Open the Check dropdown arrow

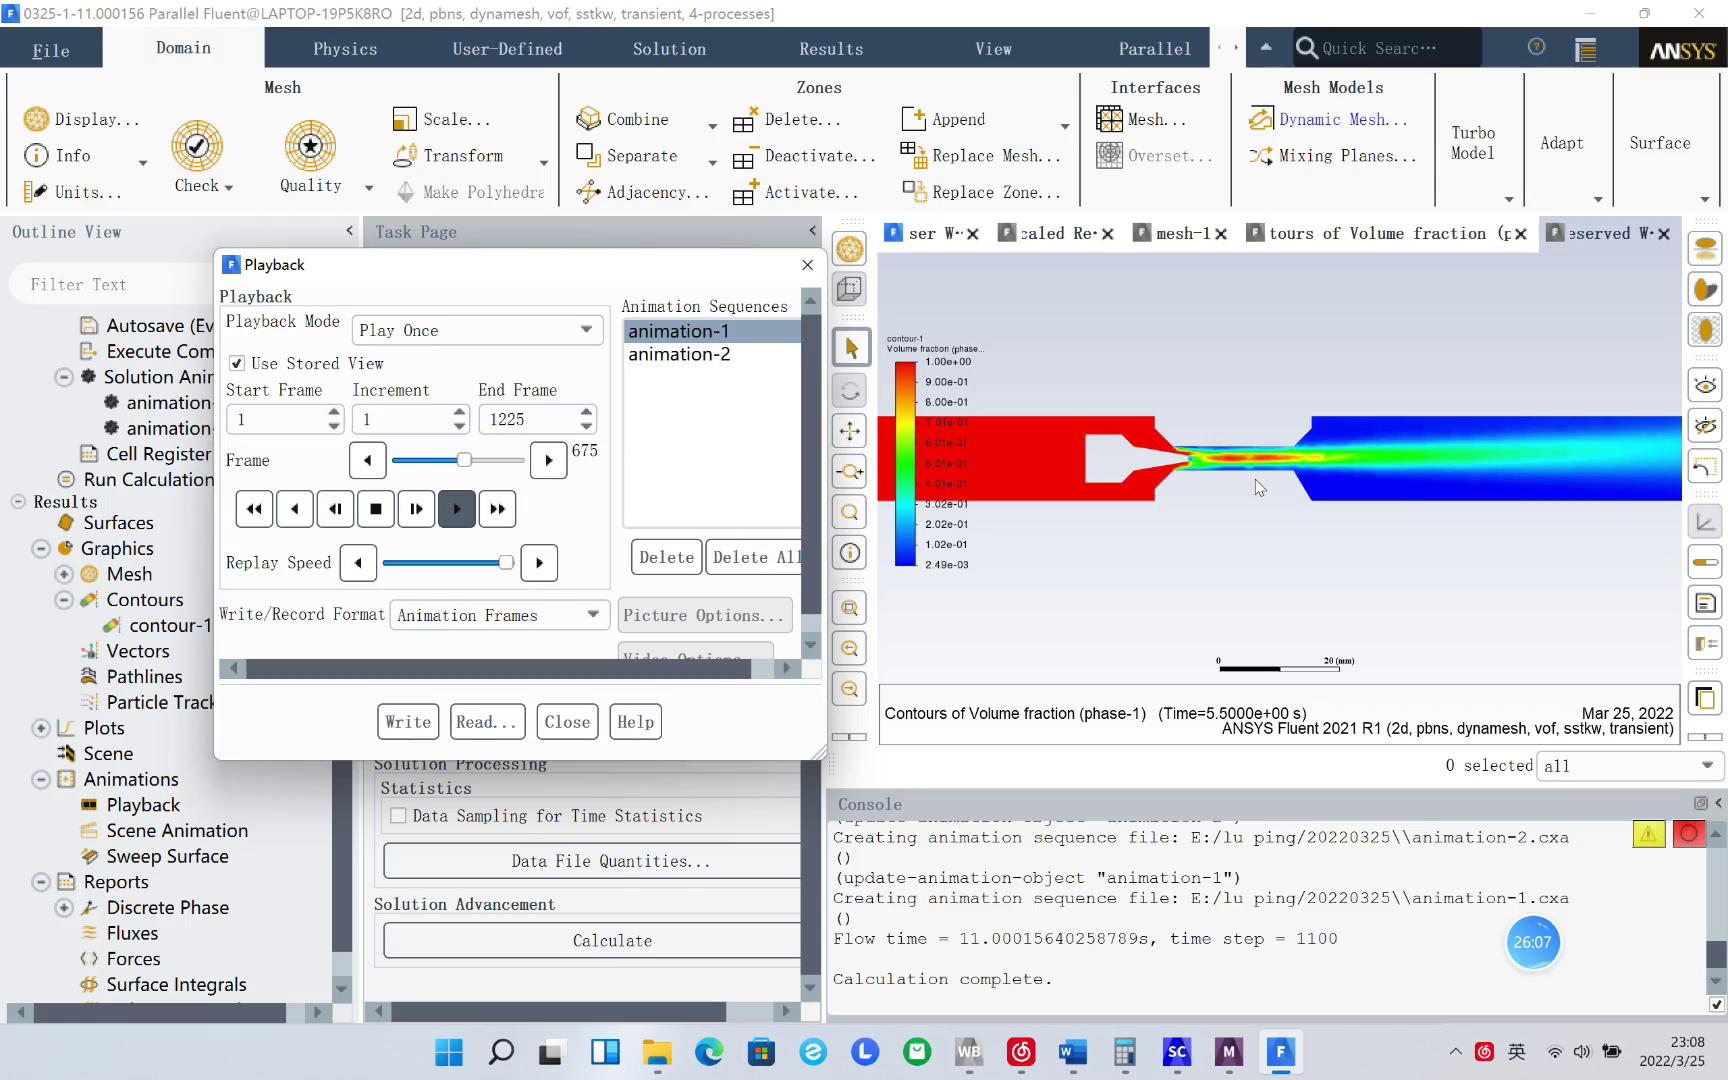click(229, 187)
